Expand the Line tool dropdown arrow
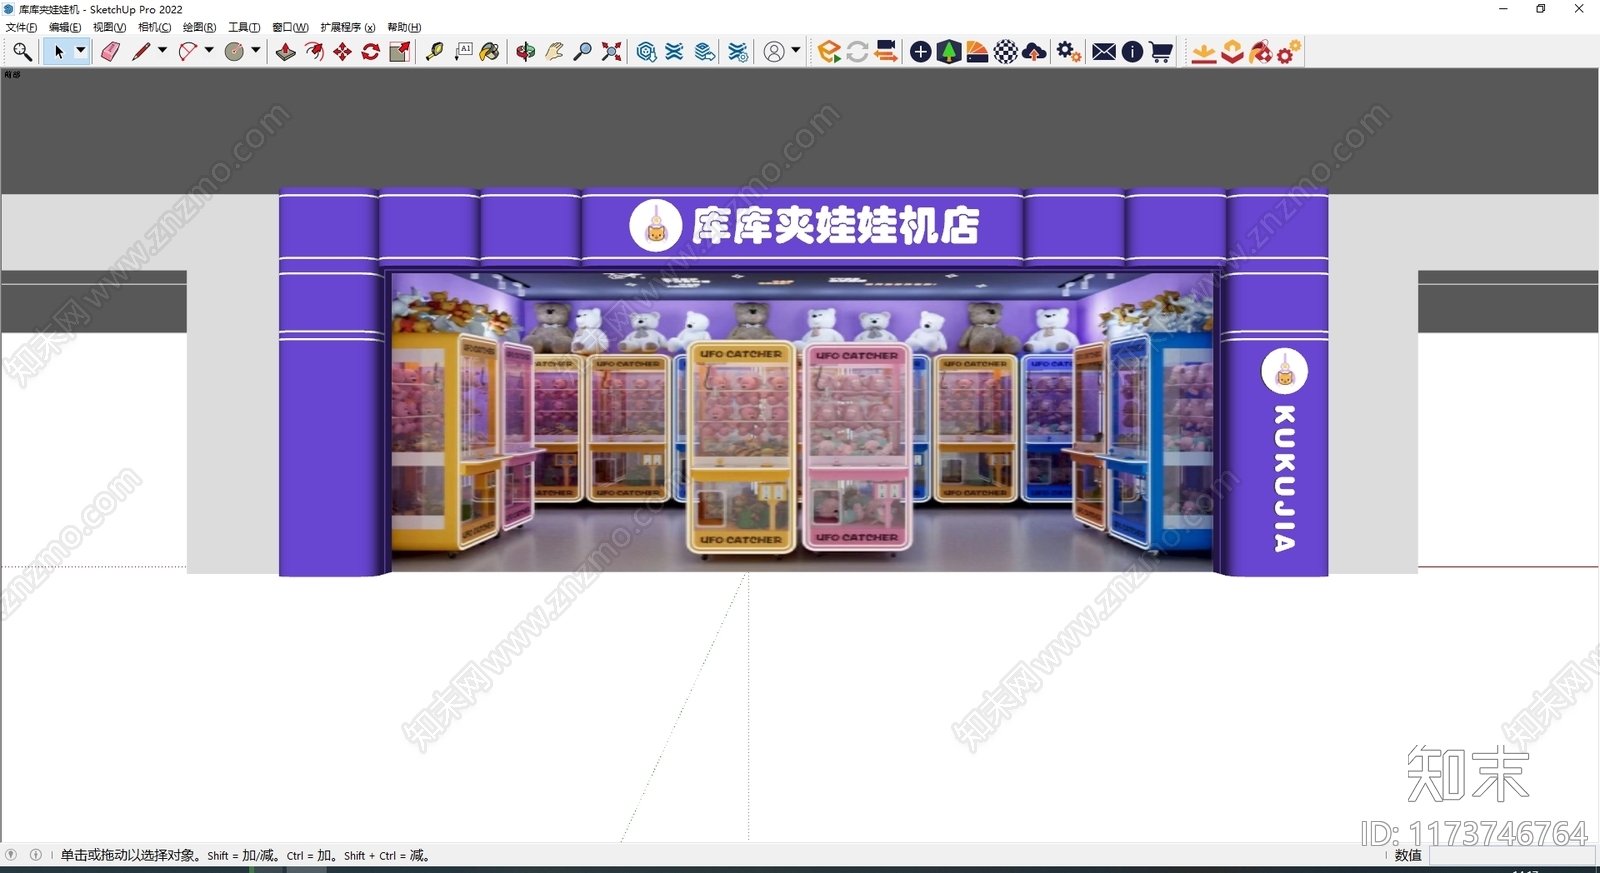The height and width of the screenshot is (873, 1600). [162, 50]
